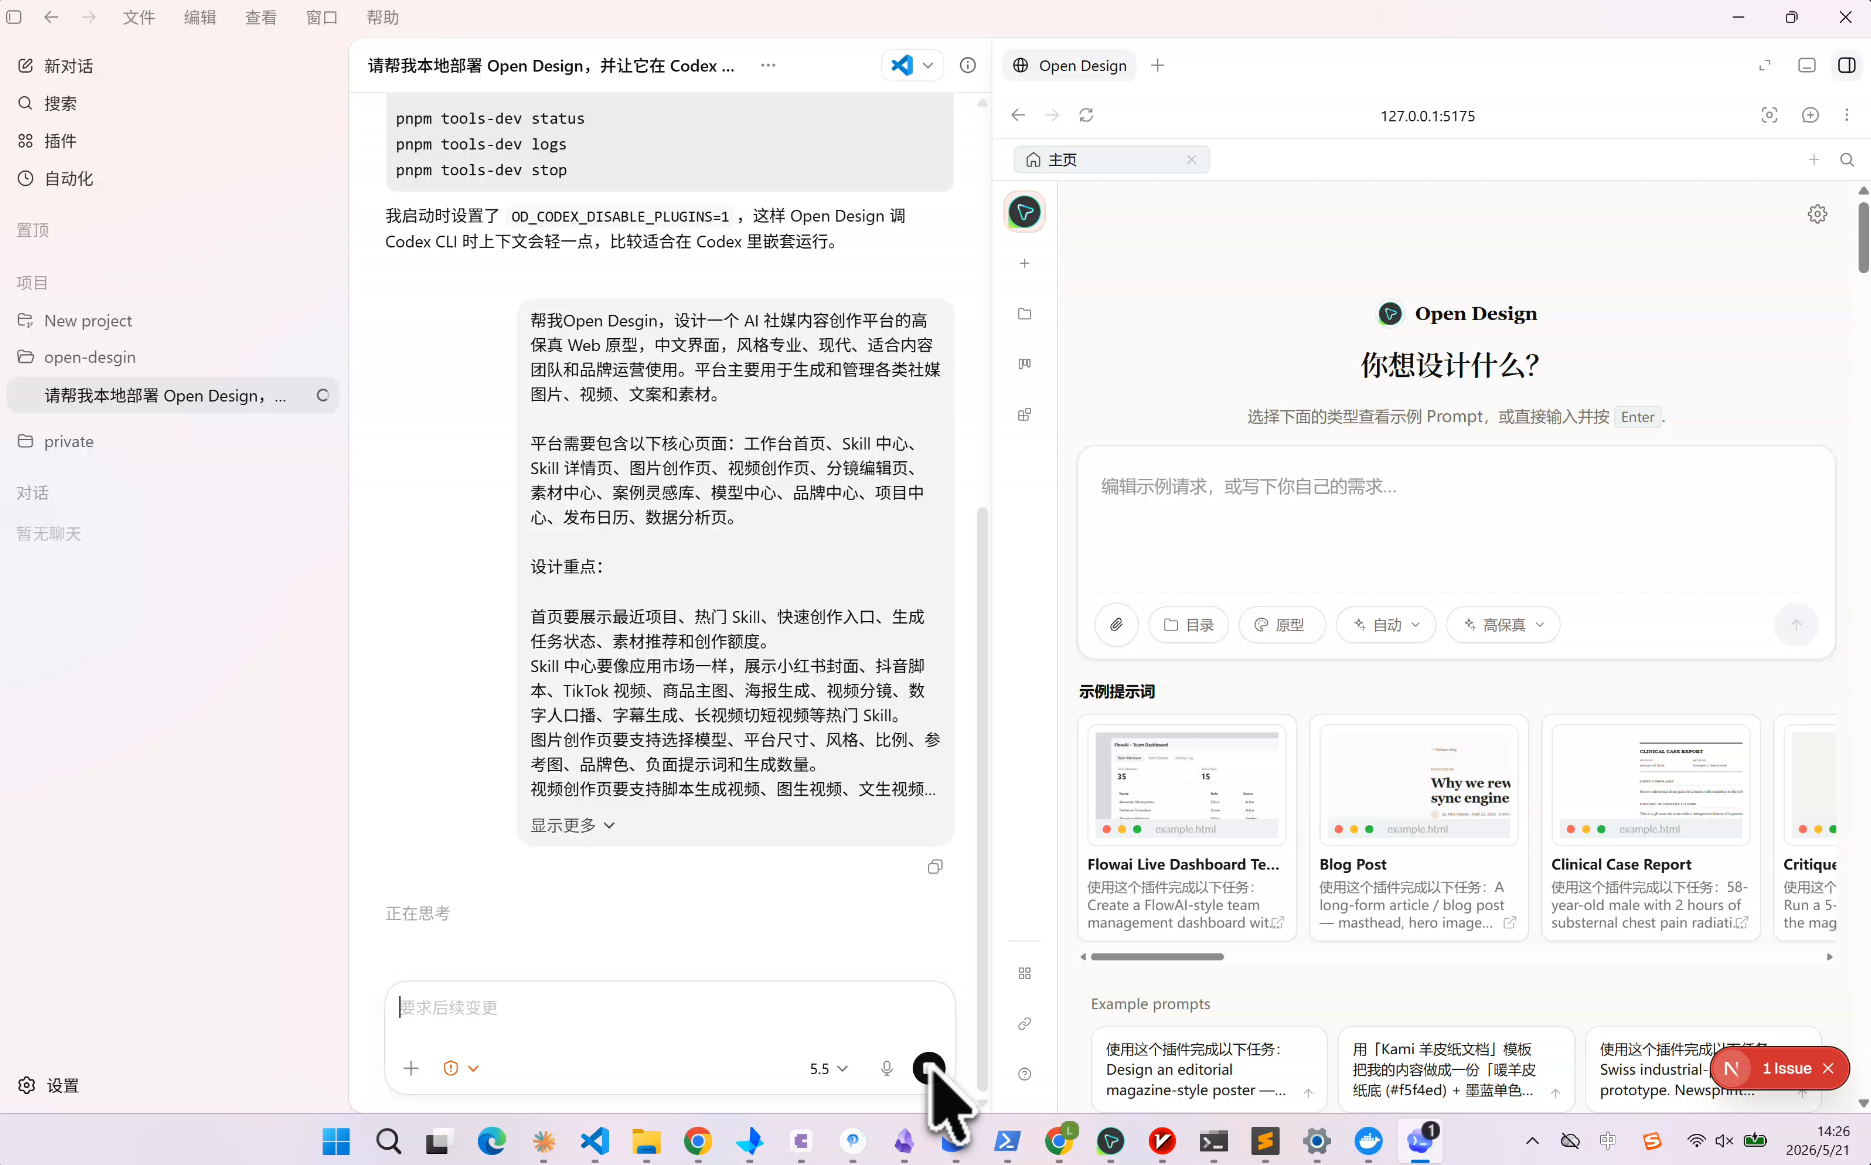Open Open Design settings gear

coord(1818,214)
